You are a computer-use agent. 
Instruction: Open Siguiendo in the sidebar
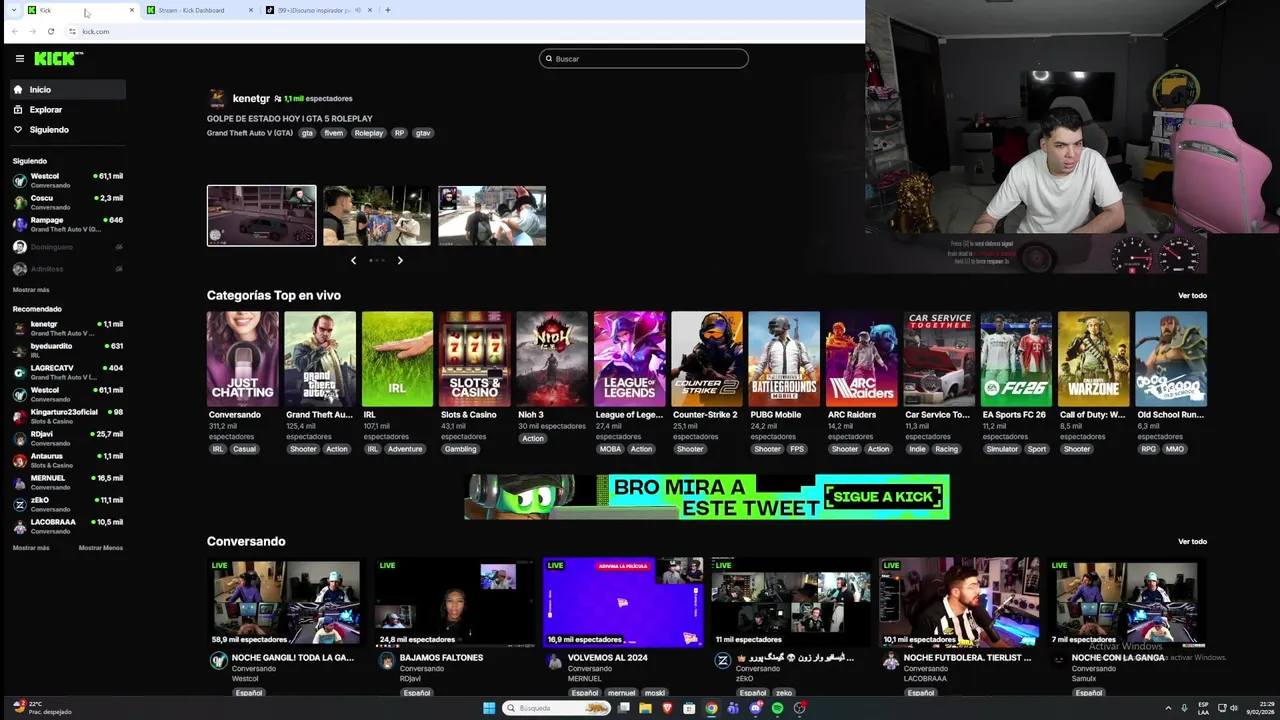(68, 130)
